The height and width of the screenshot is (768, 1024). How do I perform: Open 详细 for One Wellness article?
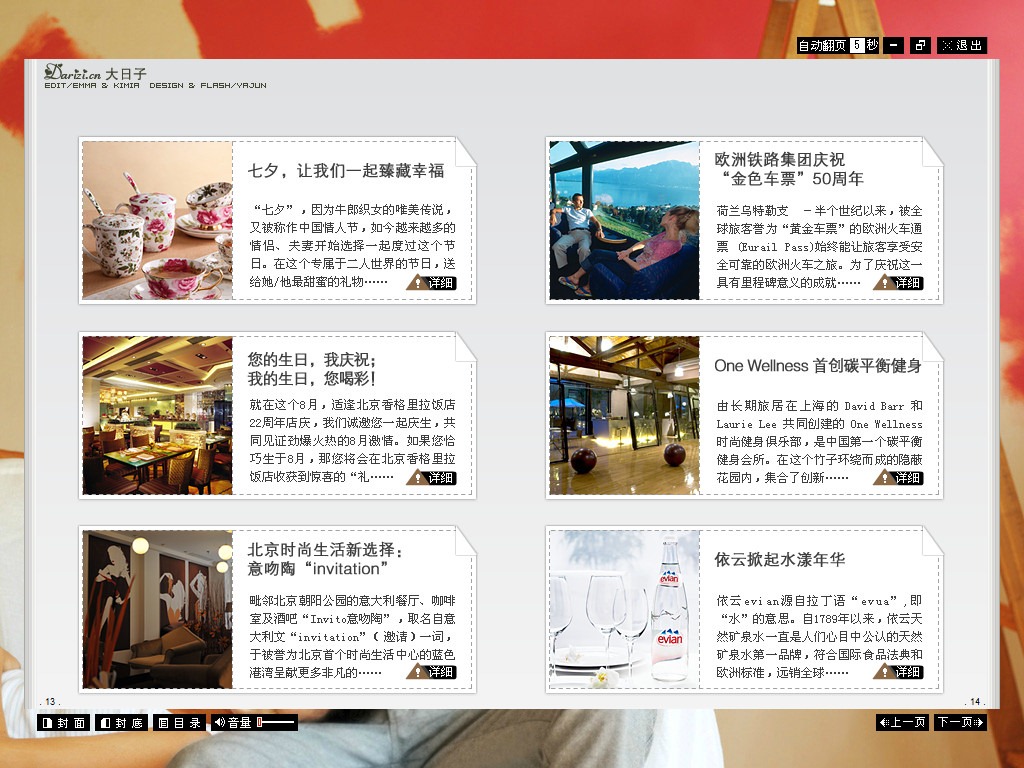[x=899, y=477]
